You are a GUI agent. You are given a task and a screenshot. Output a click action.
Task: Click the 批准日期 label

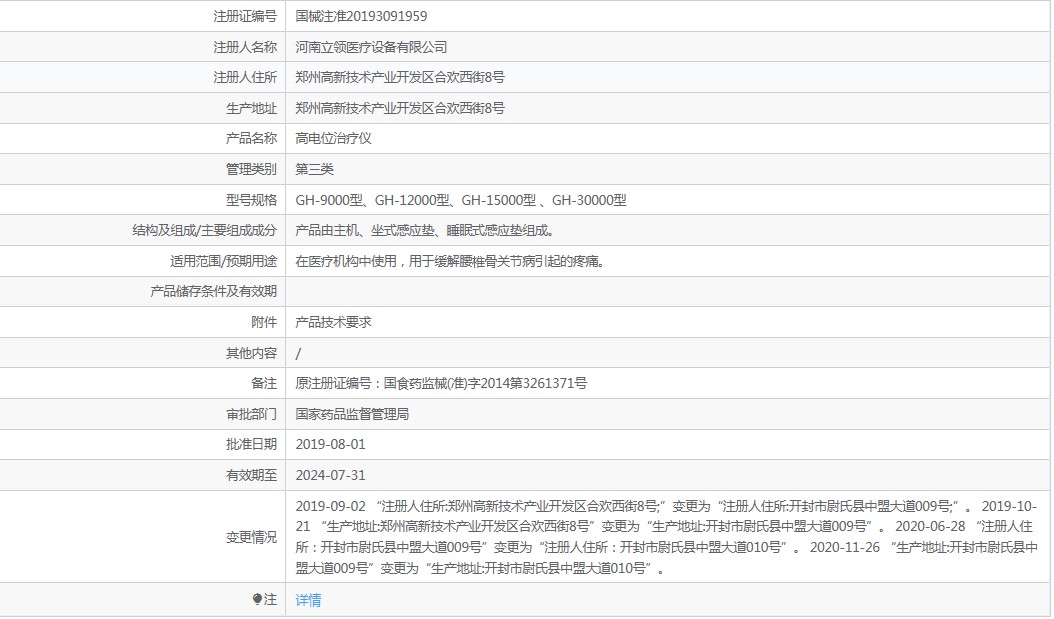(251, 444)
